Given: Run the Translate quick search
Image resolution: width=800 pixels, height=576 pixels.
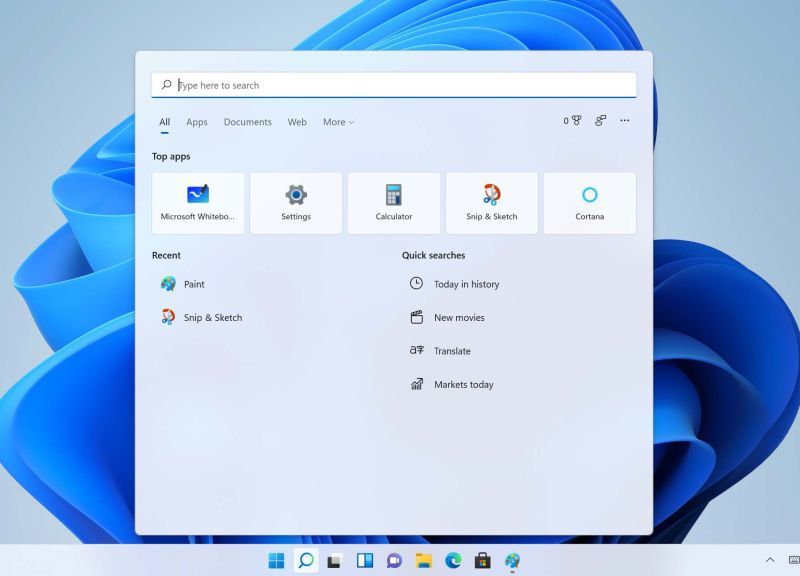Looking at the screenshot, I should [440, 351].
